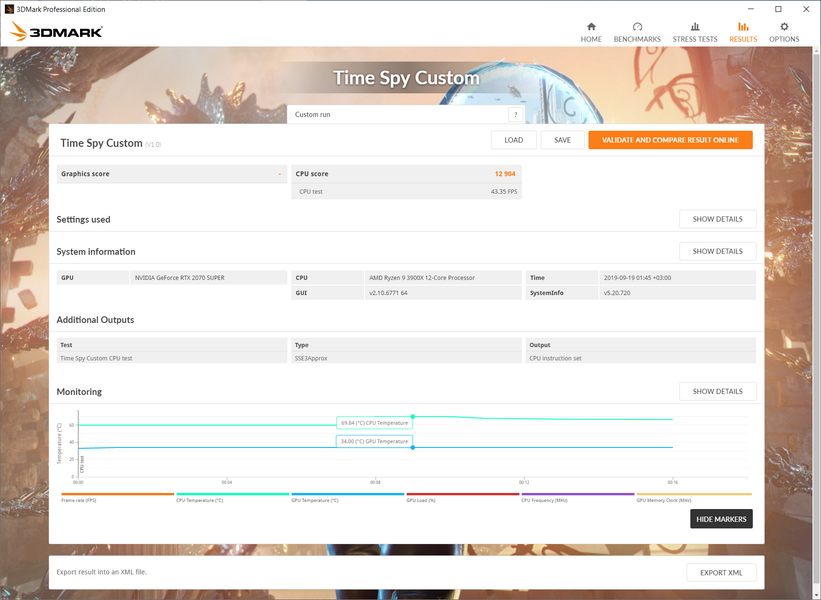The width and height of the screenshot is (821, 600).
Task: Minimize the 3DMark window
Action: [x=751, y=9]
